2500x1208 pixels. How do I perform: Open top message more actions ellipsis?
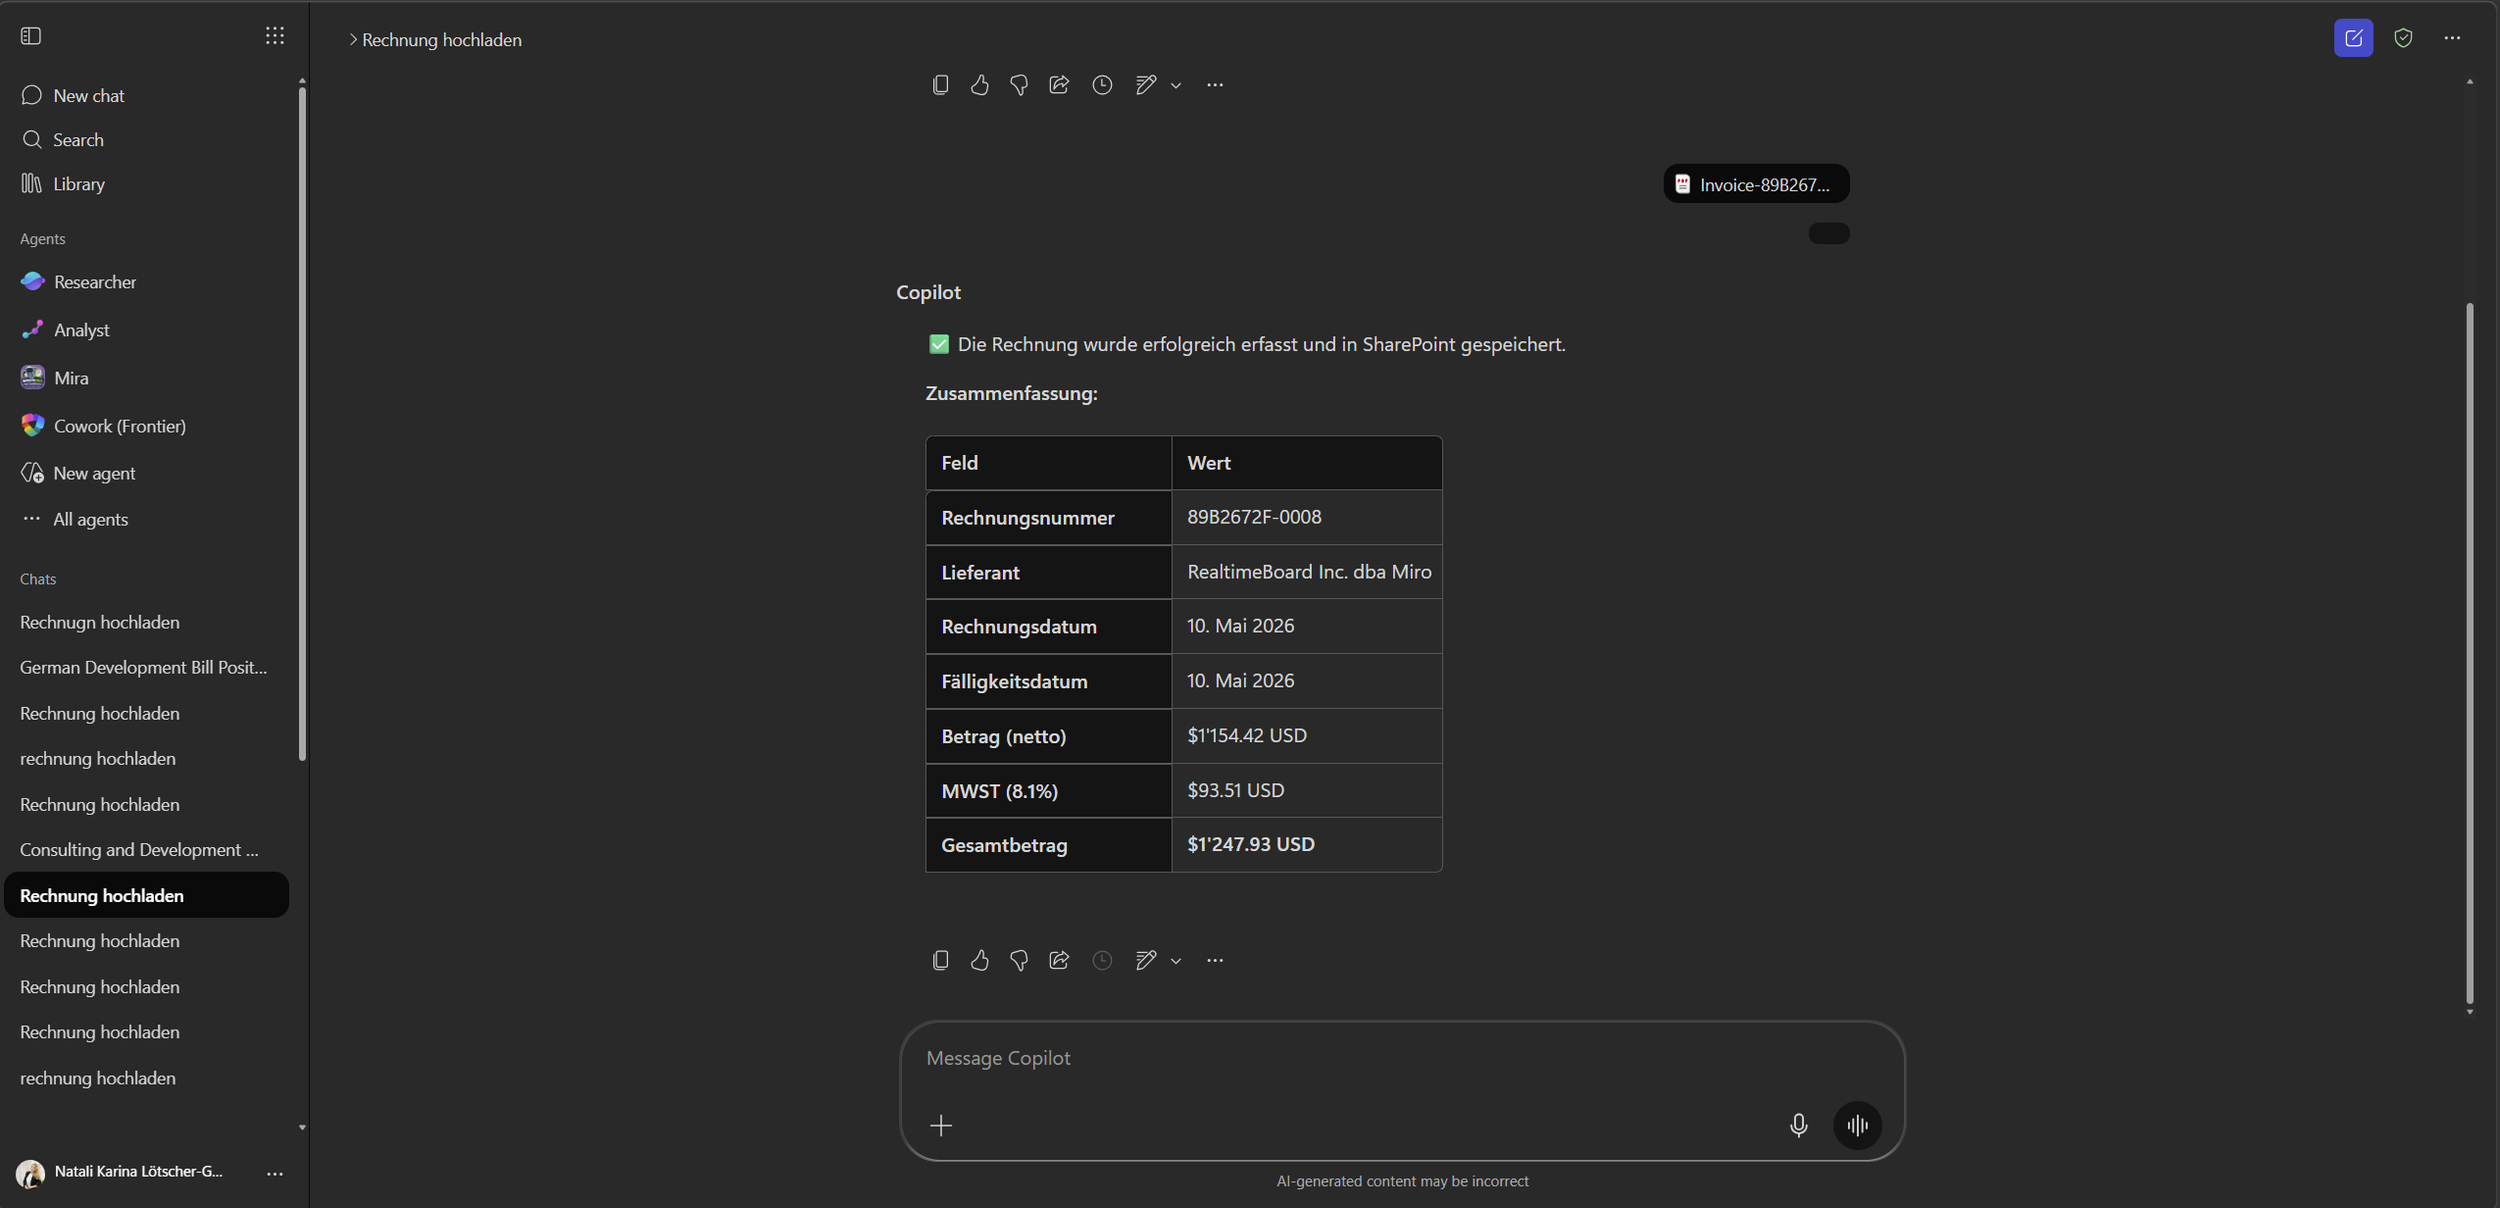pyautogui.click(x=1215, y=85)
